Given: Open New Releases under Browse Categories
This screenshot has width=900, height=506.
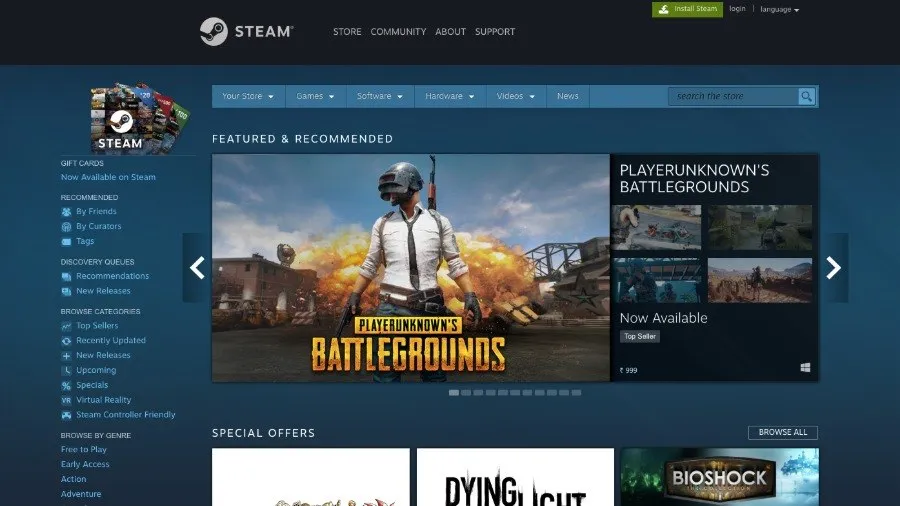Looking at the screenshot, I should tap(103, 356).
